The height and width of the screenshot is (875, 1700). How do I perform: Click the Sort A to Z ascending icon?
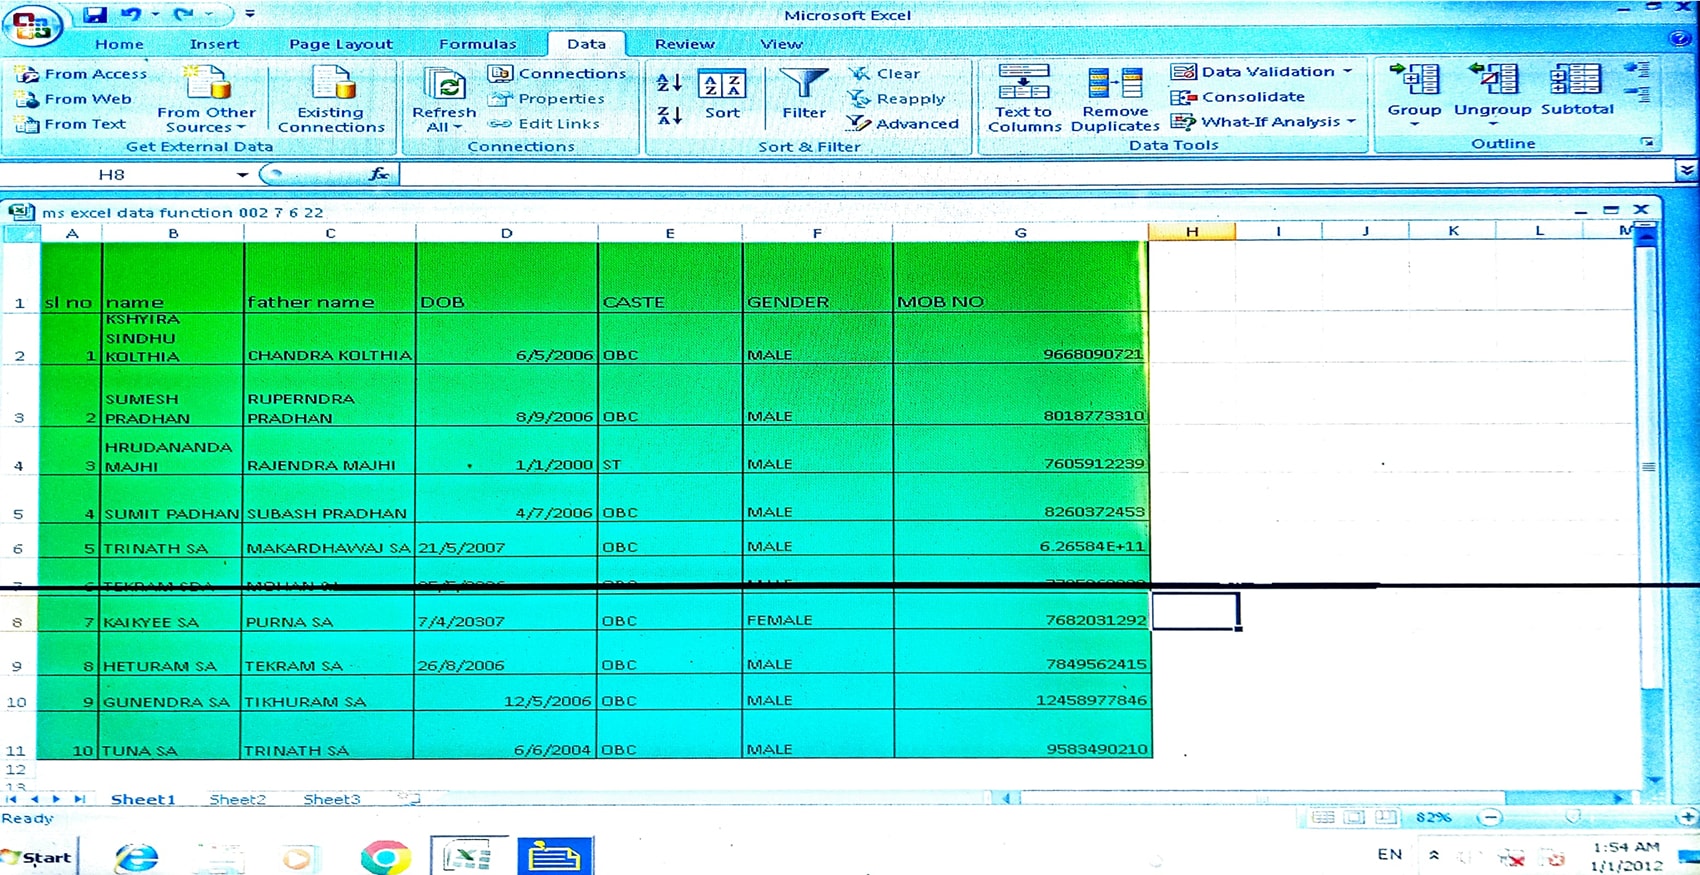(x=669, y=83)
